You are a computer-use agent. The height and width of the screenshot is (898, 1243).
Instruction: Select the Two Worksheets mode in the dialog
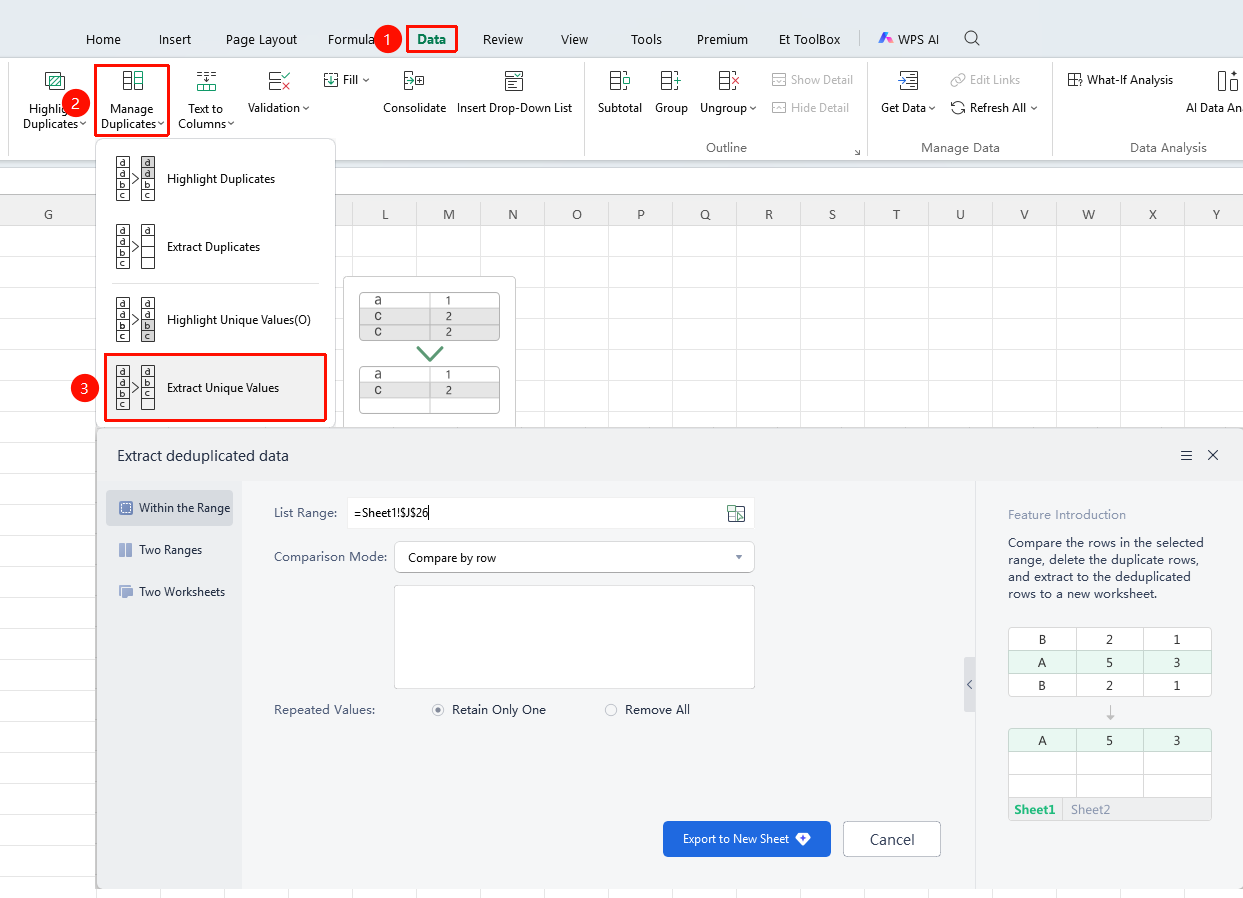pyautogui.click(x=169, y=592)
